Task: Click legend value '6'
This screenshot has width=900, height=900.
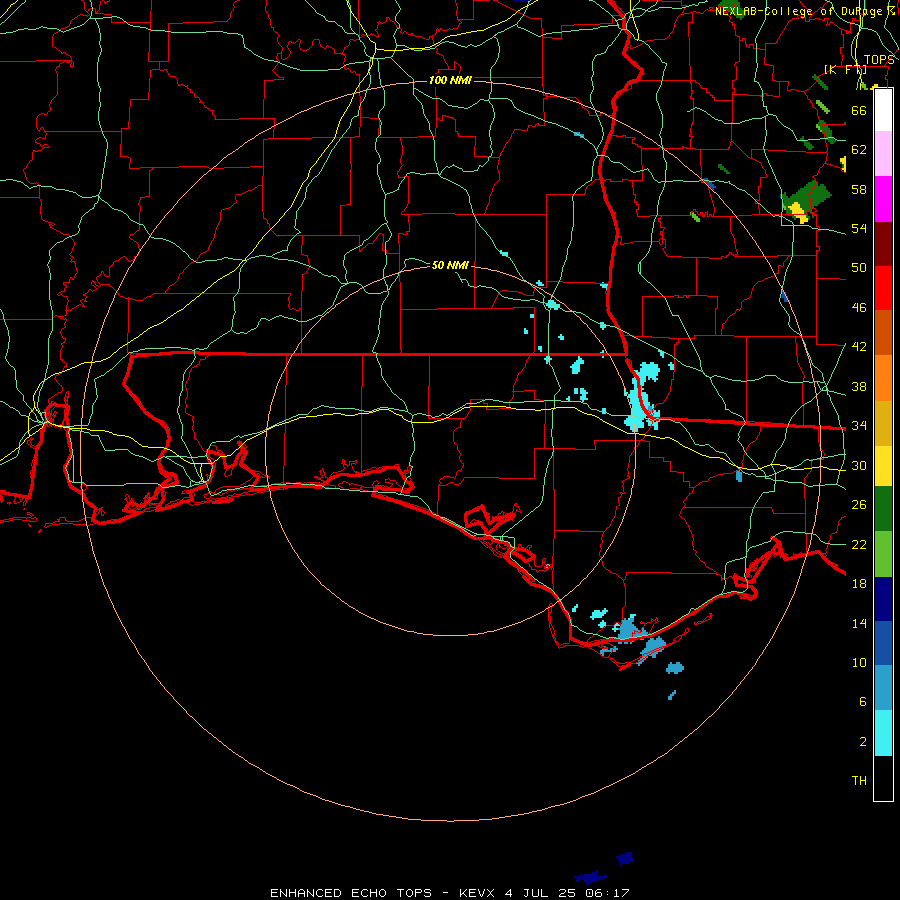Action: click(863, 702)
